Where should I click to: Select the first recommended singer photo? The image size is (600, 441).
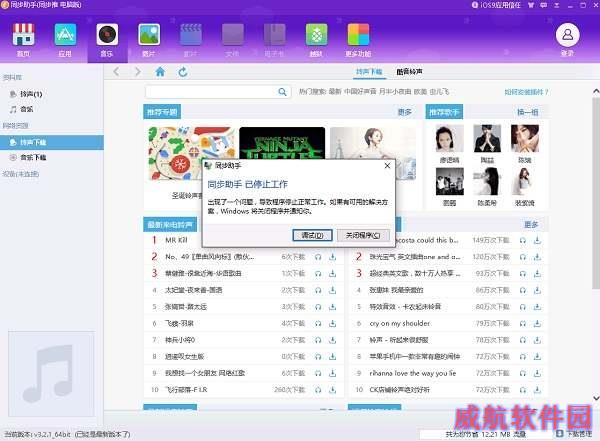tap(449, 139)
